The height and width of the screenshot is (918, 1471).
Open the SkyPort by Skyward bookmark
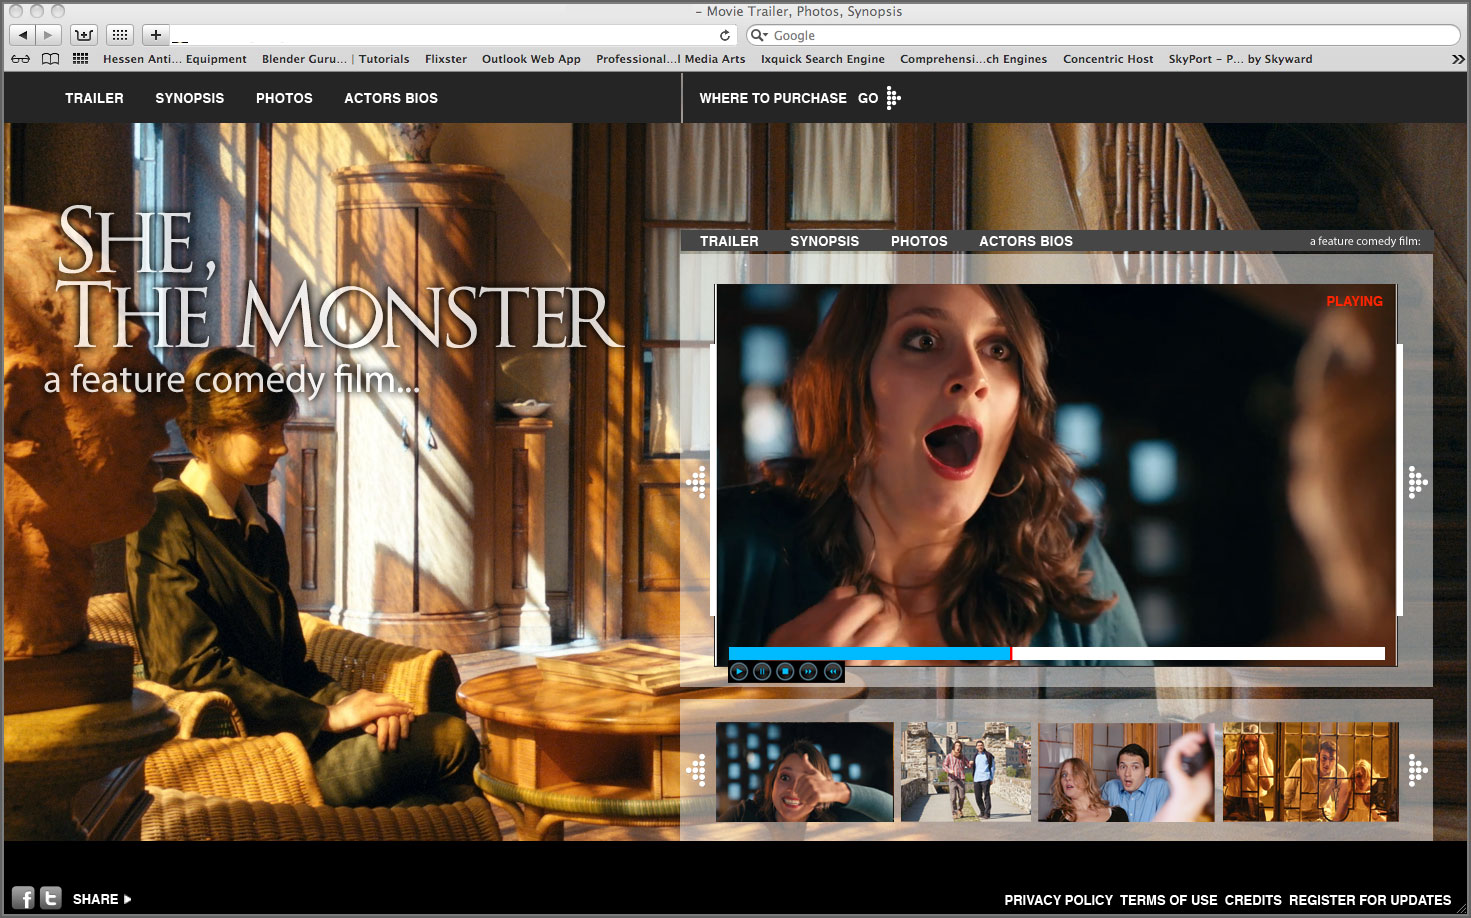[1241, 59]
